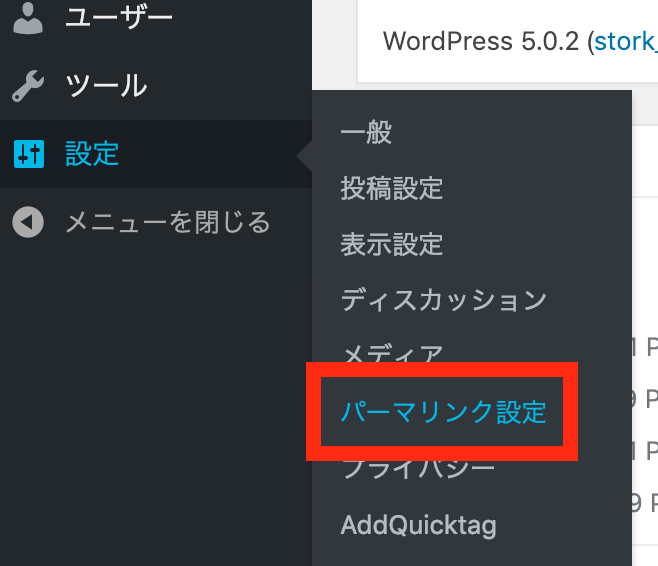Viewport: 658px width, 566px height.
Task: Open the ユーザー menu label
Action: tap(119, 18)
